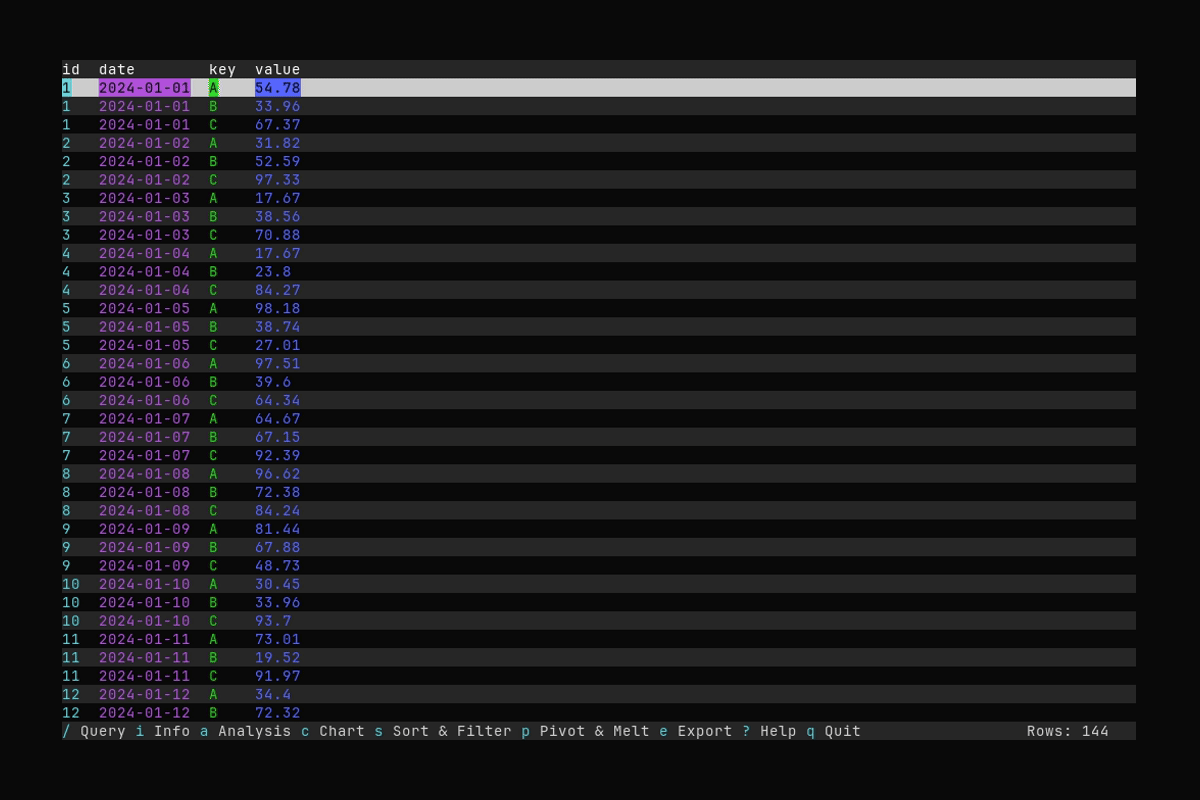Select the highlighted value cell 54.78
The width and height of the screenshot is (1200, 800).
[x=277, y=88]
